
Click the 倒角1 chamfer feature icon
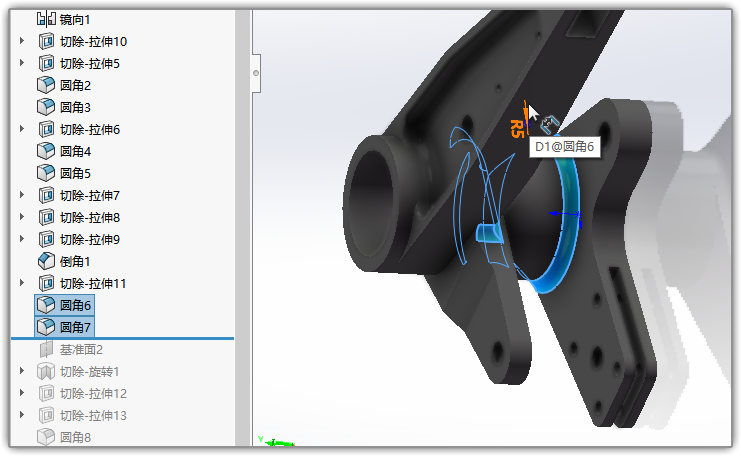pyautogui.click(x=46, y=261)
